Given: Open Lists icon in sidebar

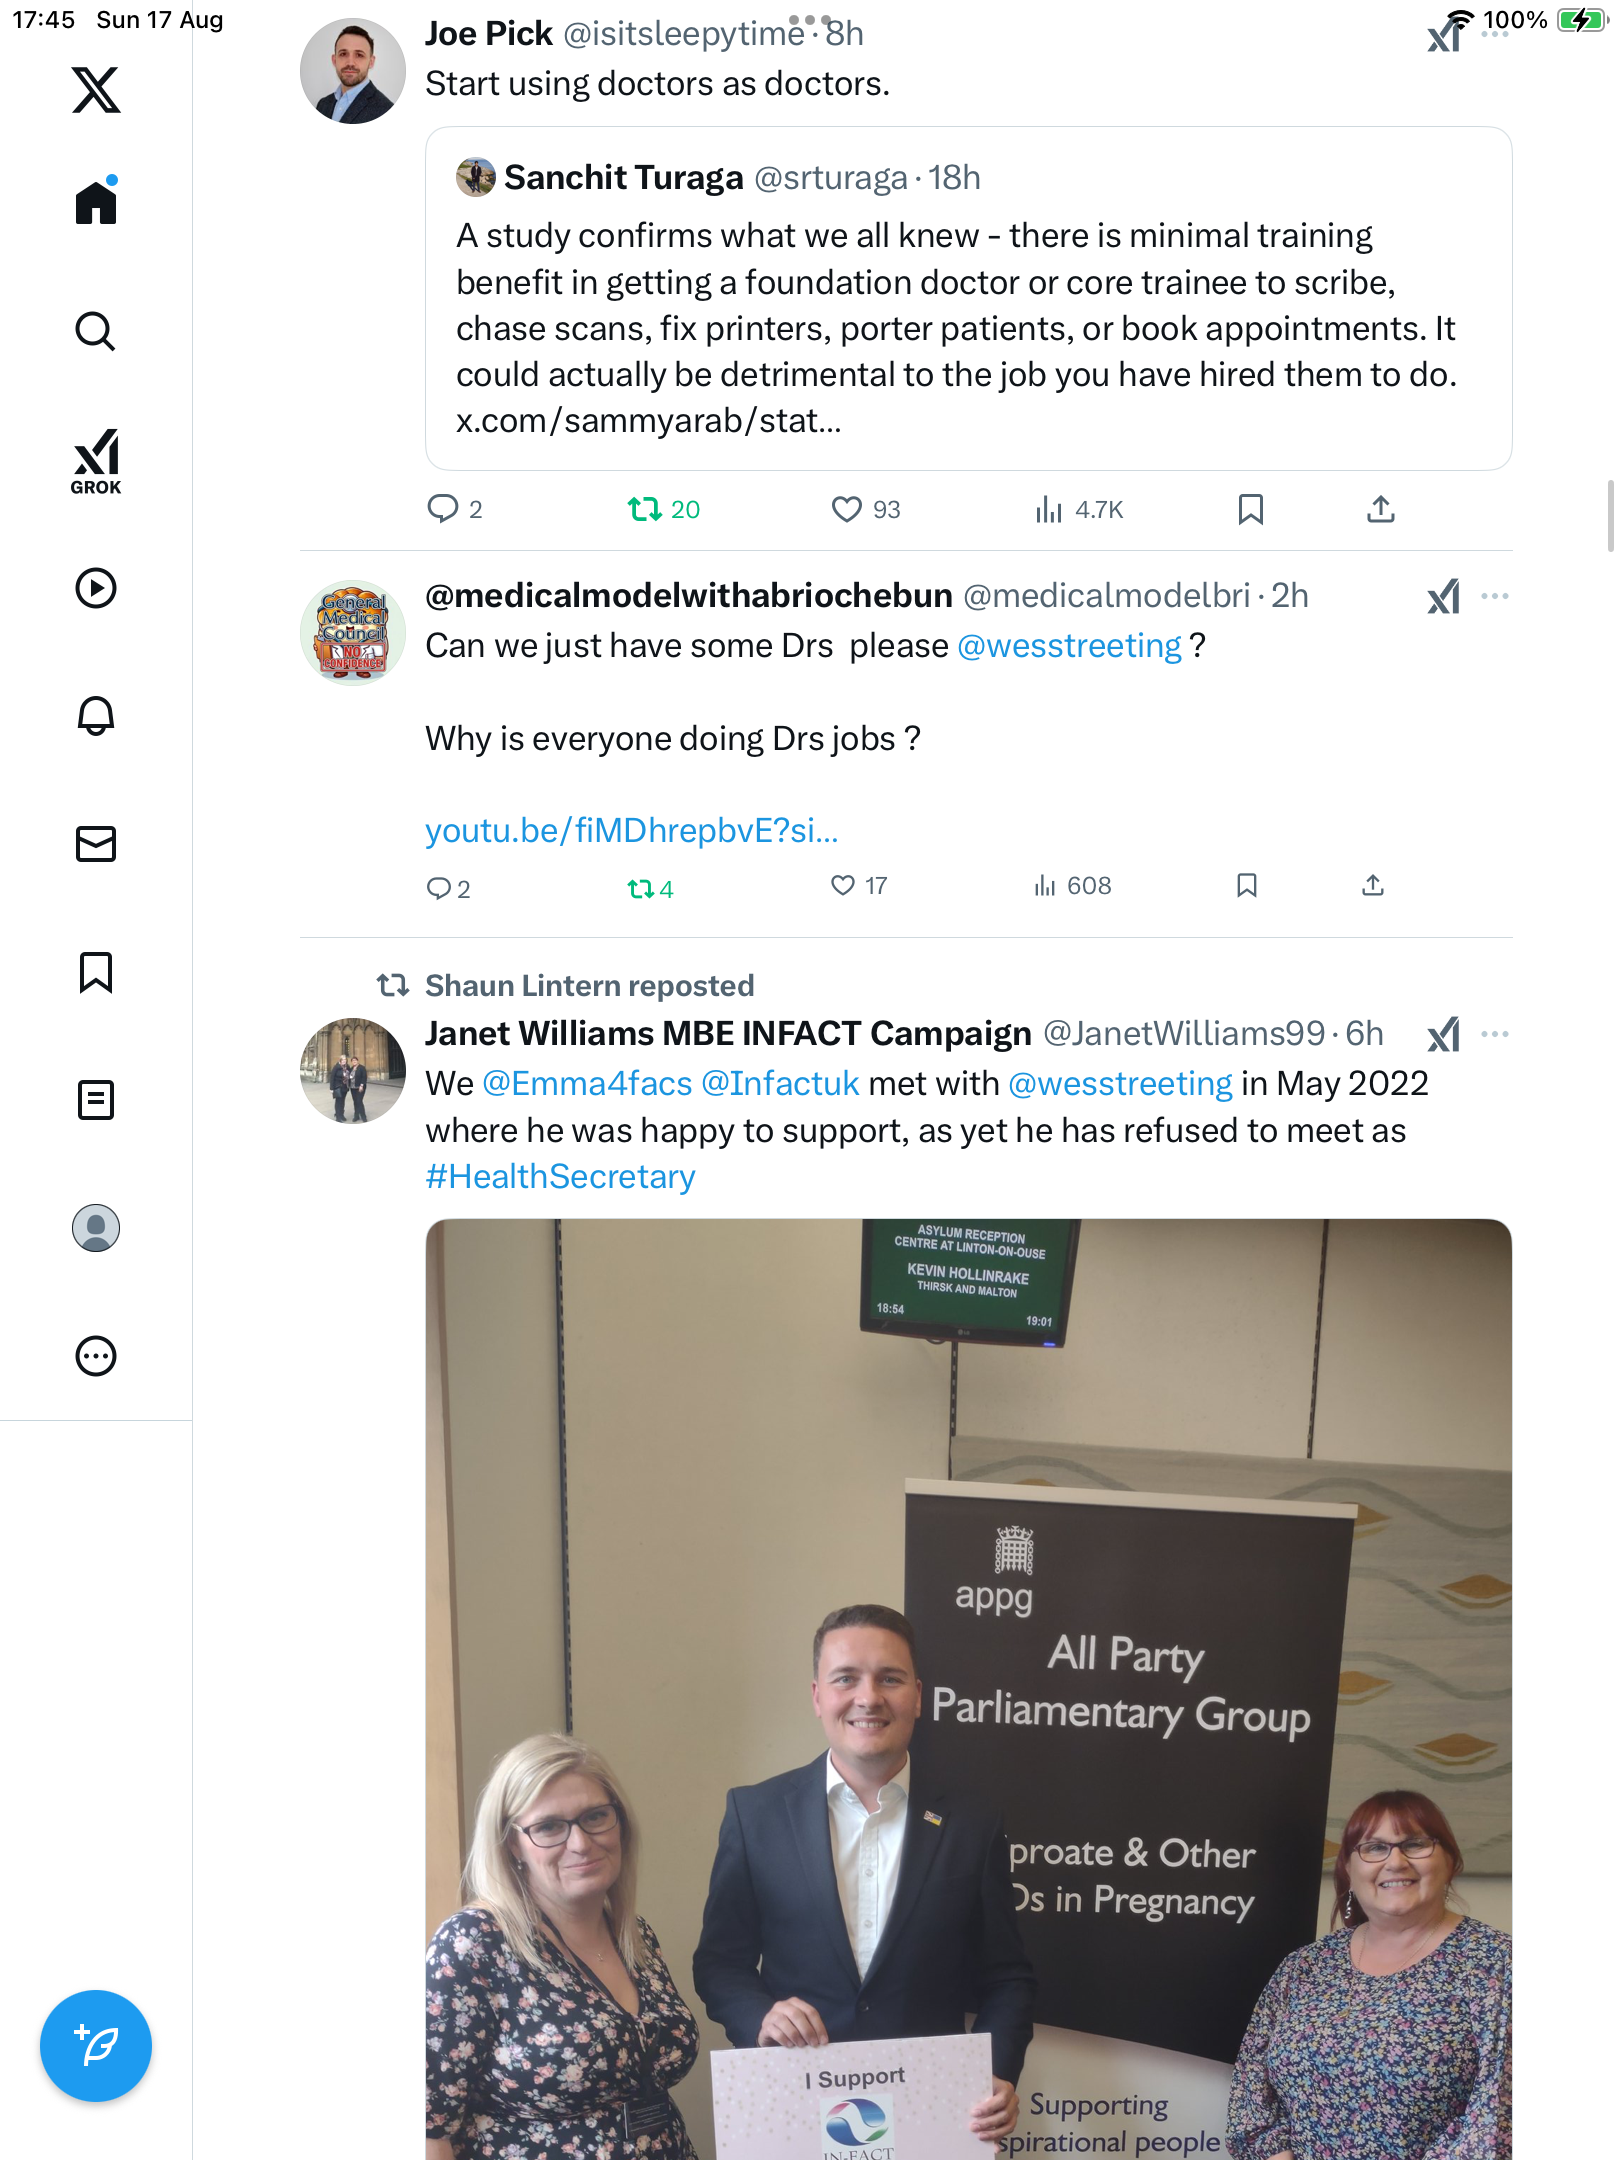Looking at the screenshot, I should click(x=96, y=1100).
